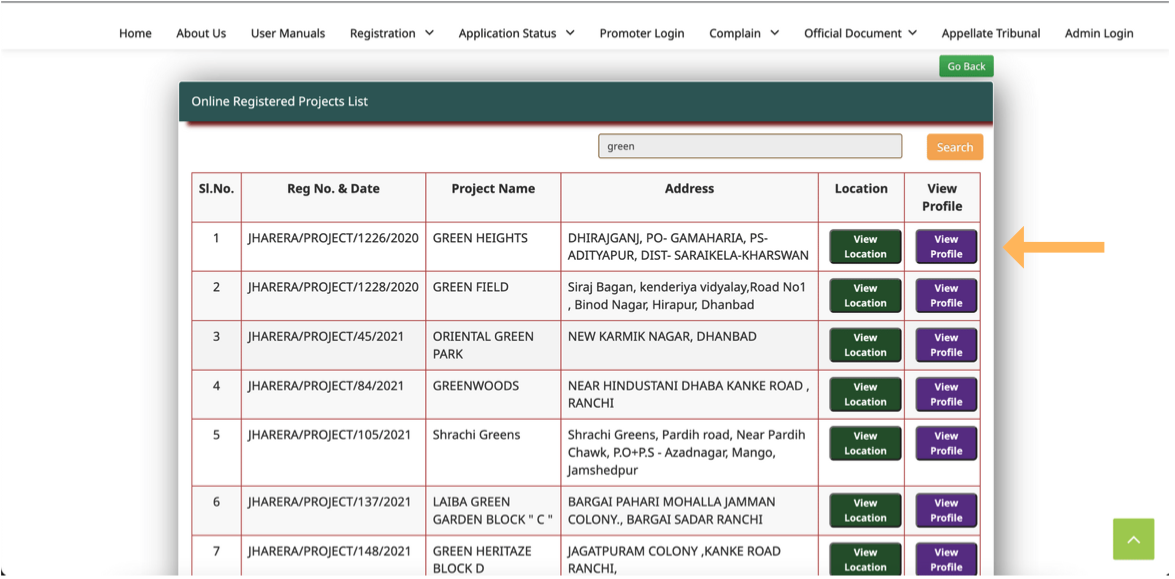Select reg number JHARERA/PROJECT/1226/2020
Viewport: 1175px width, 579px height.
[333, 238]
